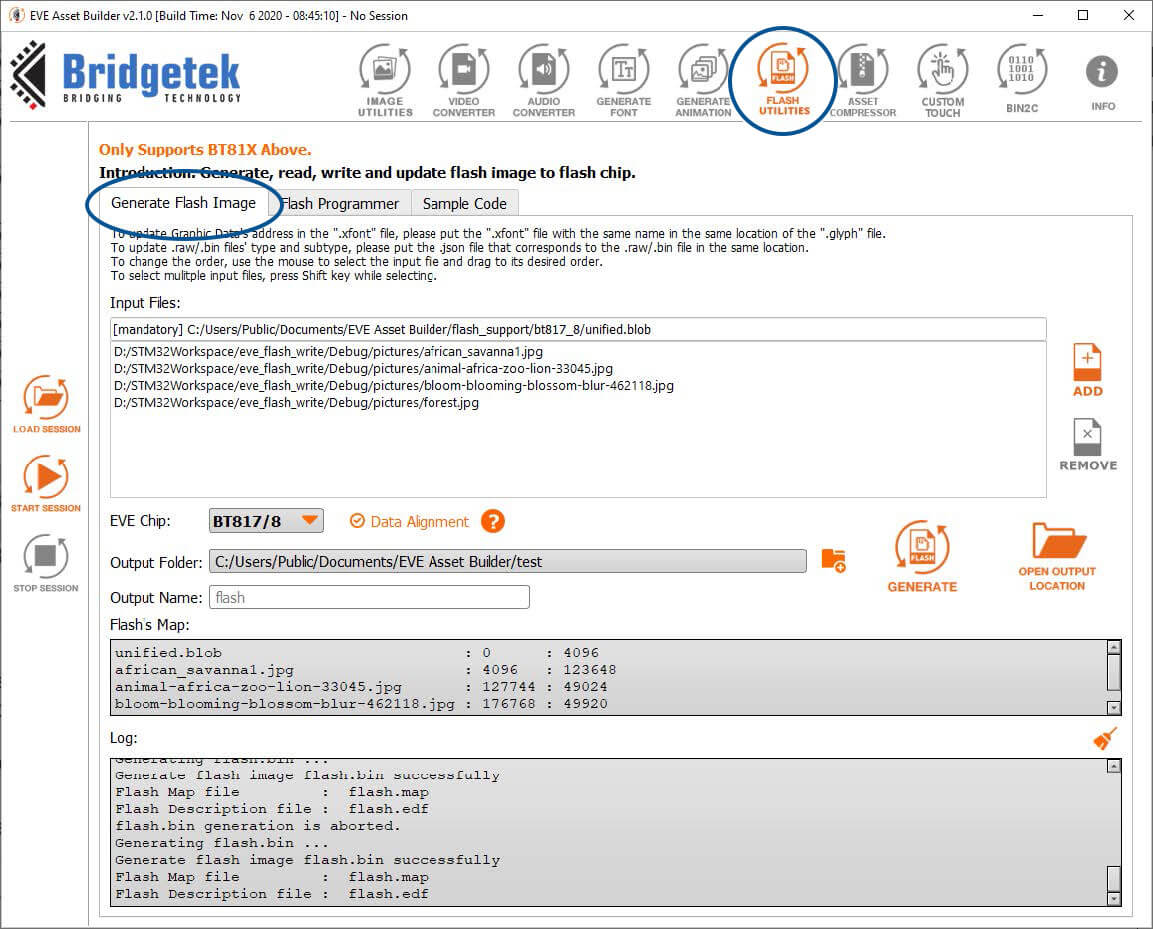The height and width of the screenshot is (929, 1153).
Task: Maximize the EVE Asset Builder window
Action: pos(1082,15)
